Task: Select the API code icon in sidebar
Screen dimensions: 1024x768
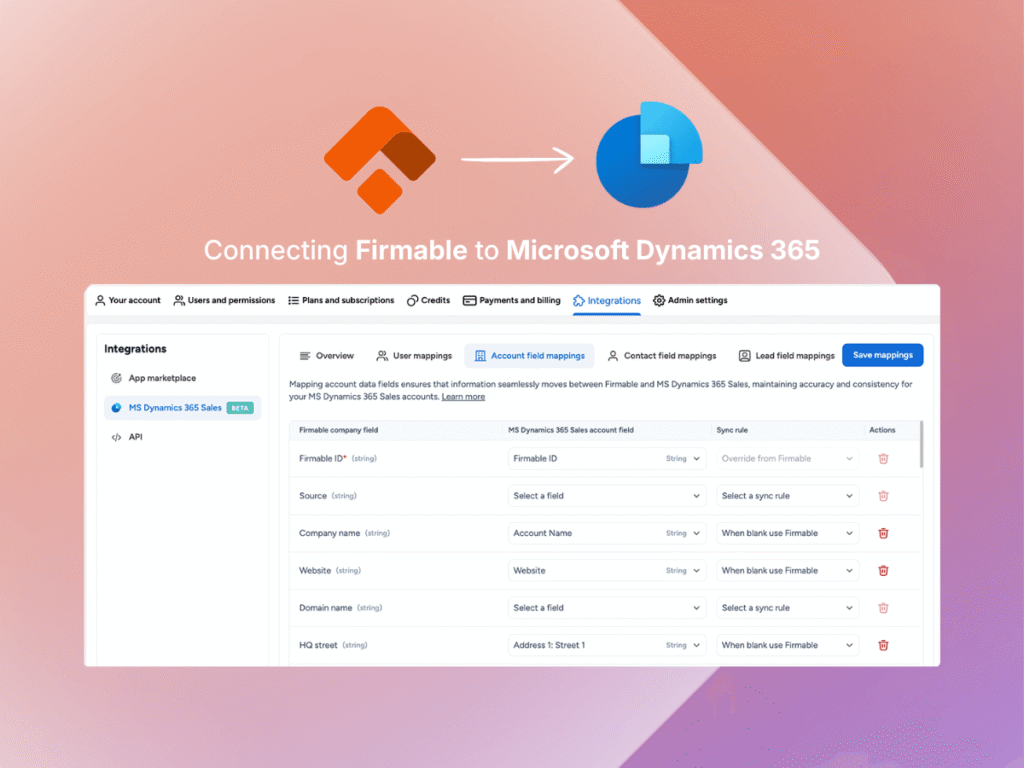Action: (118, 436)
